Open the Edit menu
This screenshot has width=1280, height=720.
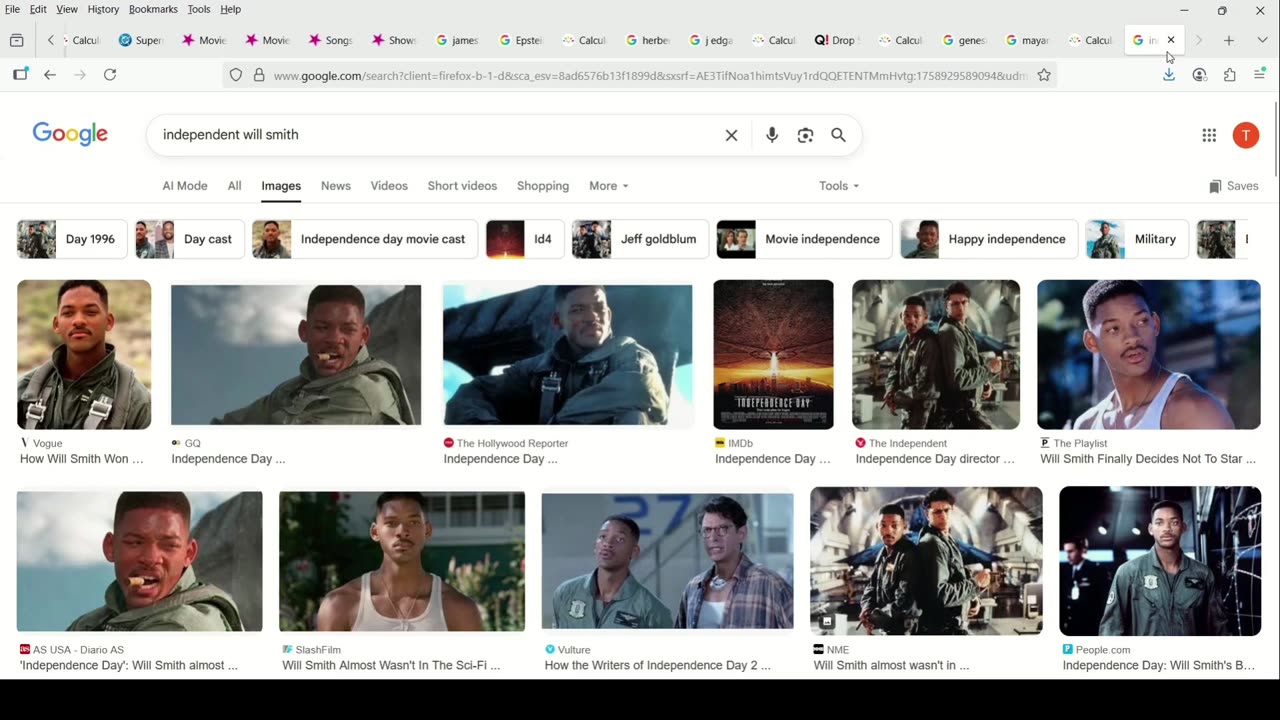coord(38,9)
